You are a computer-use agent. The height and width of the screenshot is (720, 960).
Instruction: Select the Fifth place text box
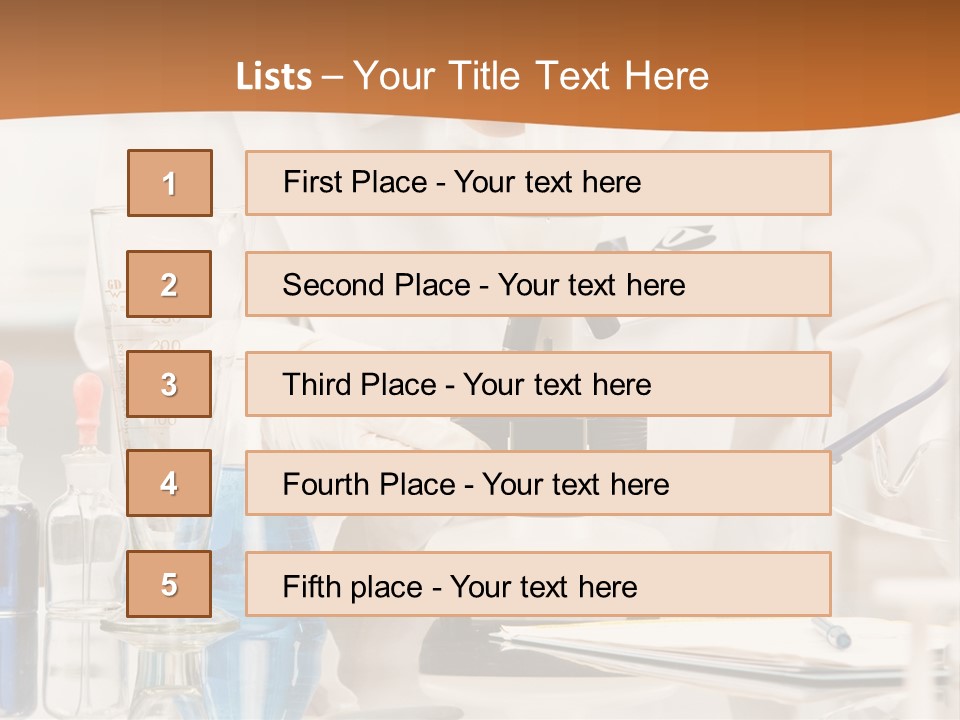tap(538, 584)
